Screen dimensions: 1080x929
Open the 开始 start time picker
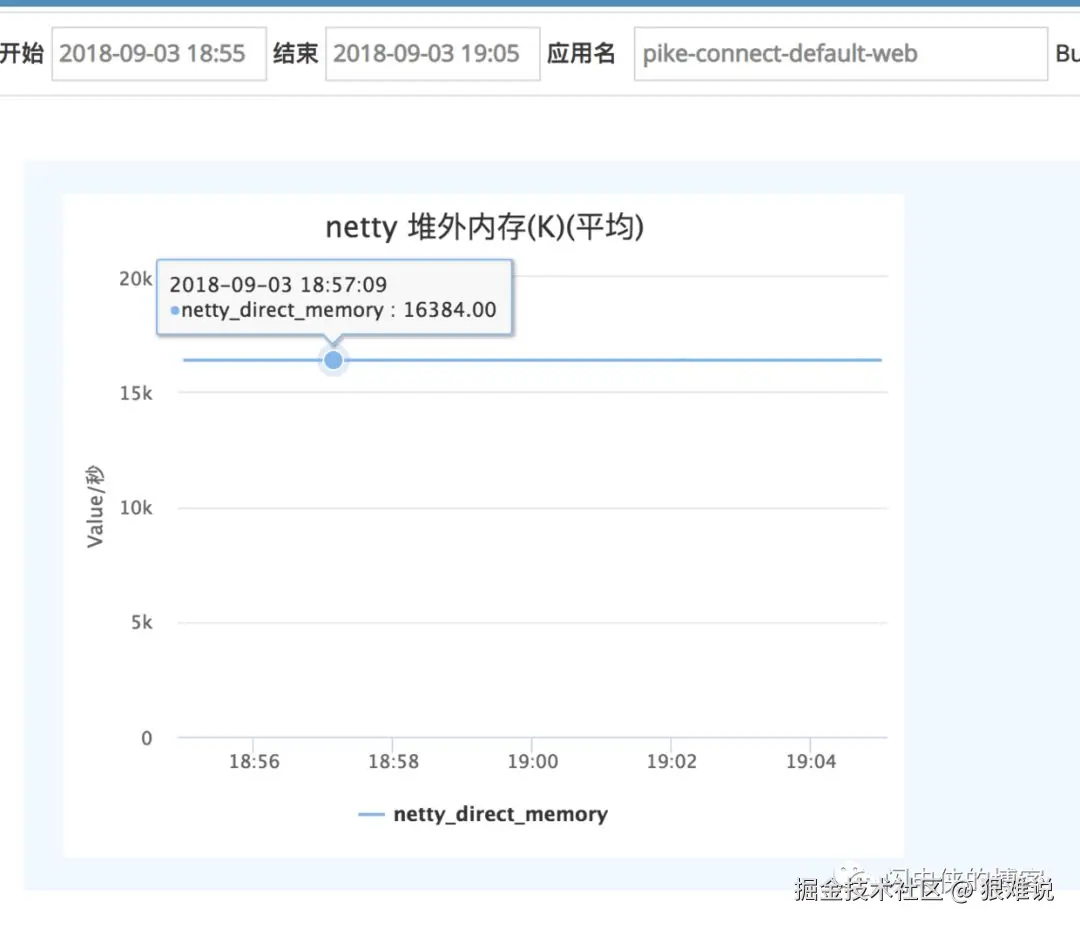158,53
